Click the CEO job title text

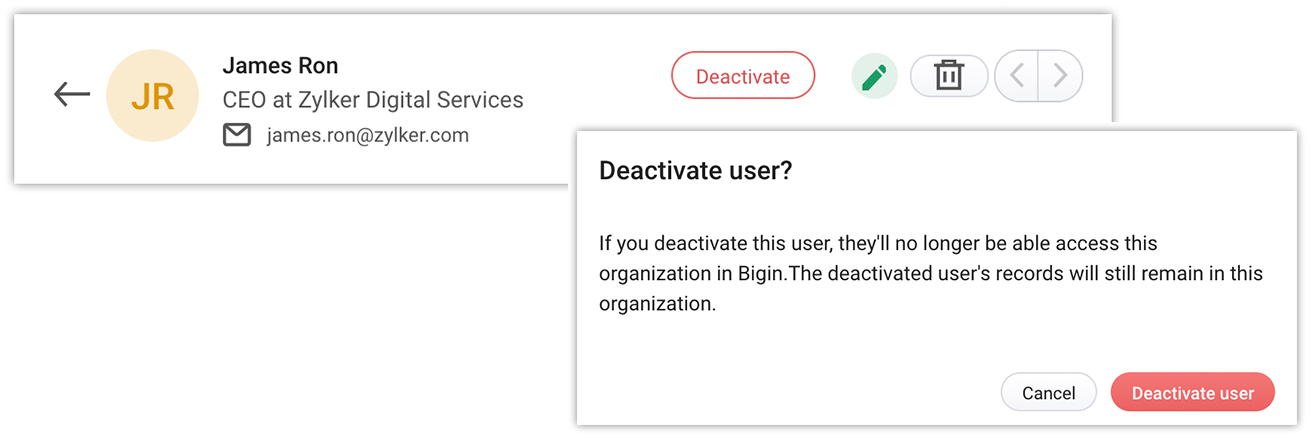click(241, 100)
